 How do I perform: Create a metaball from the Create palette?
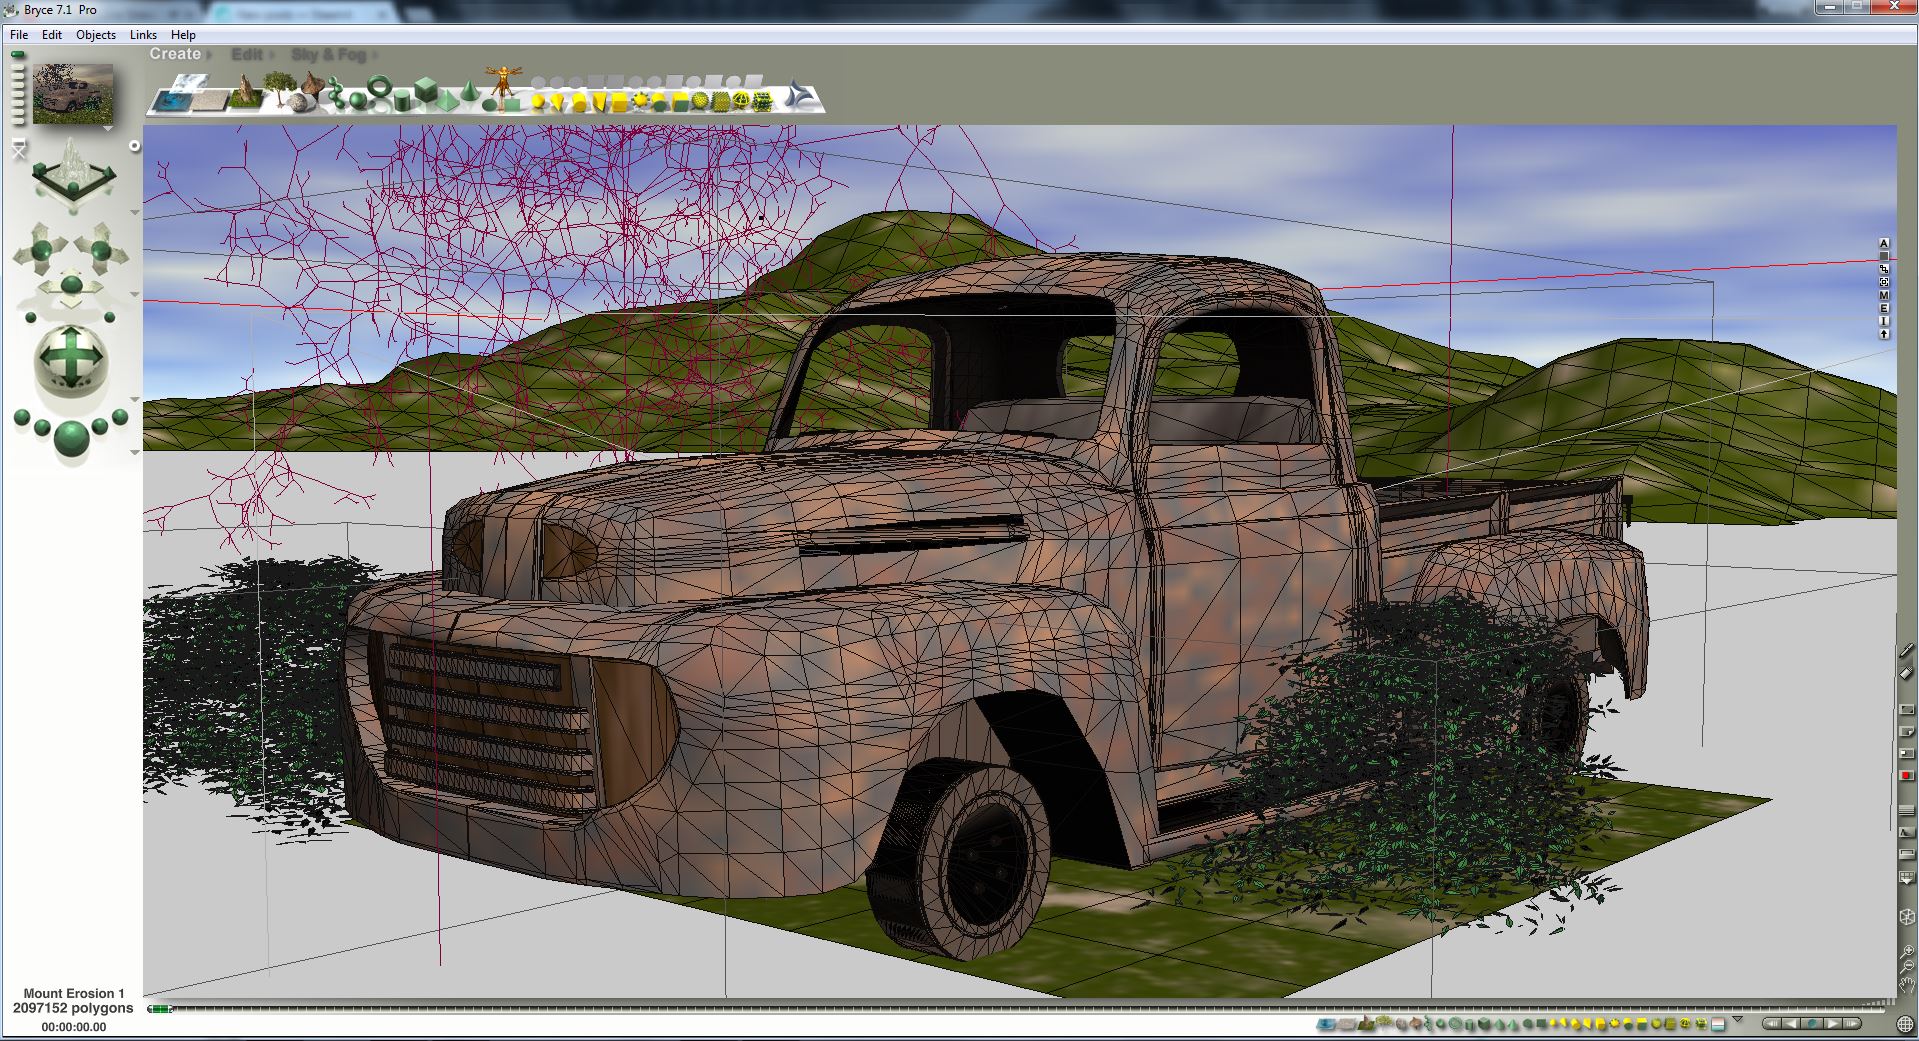(x=336, y=93)
